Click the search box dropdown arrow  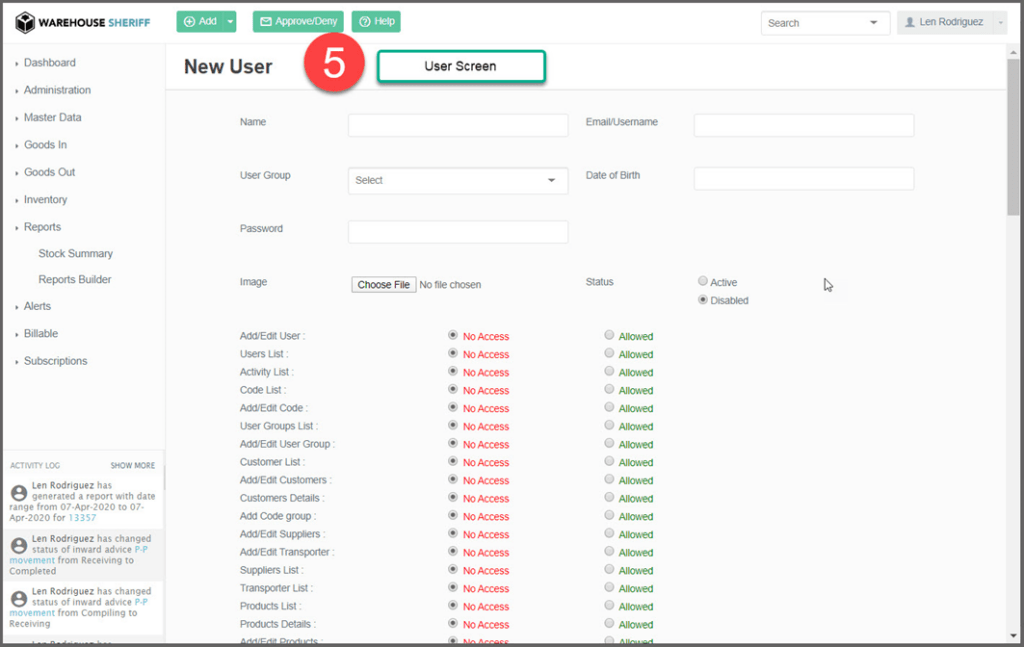tap(874, 23)
